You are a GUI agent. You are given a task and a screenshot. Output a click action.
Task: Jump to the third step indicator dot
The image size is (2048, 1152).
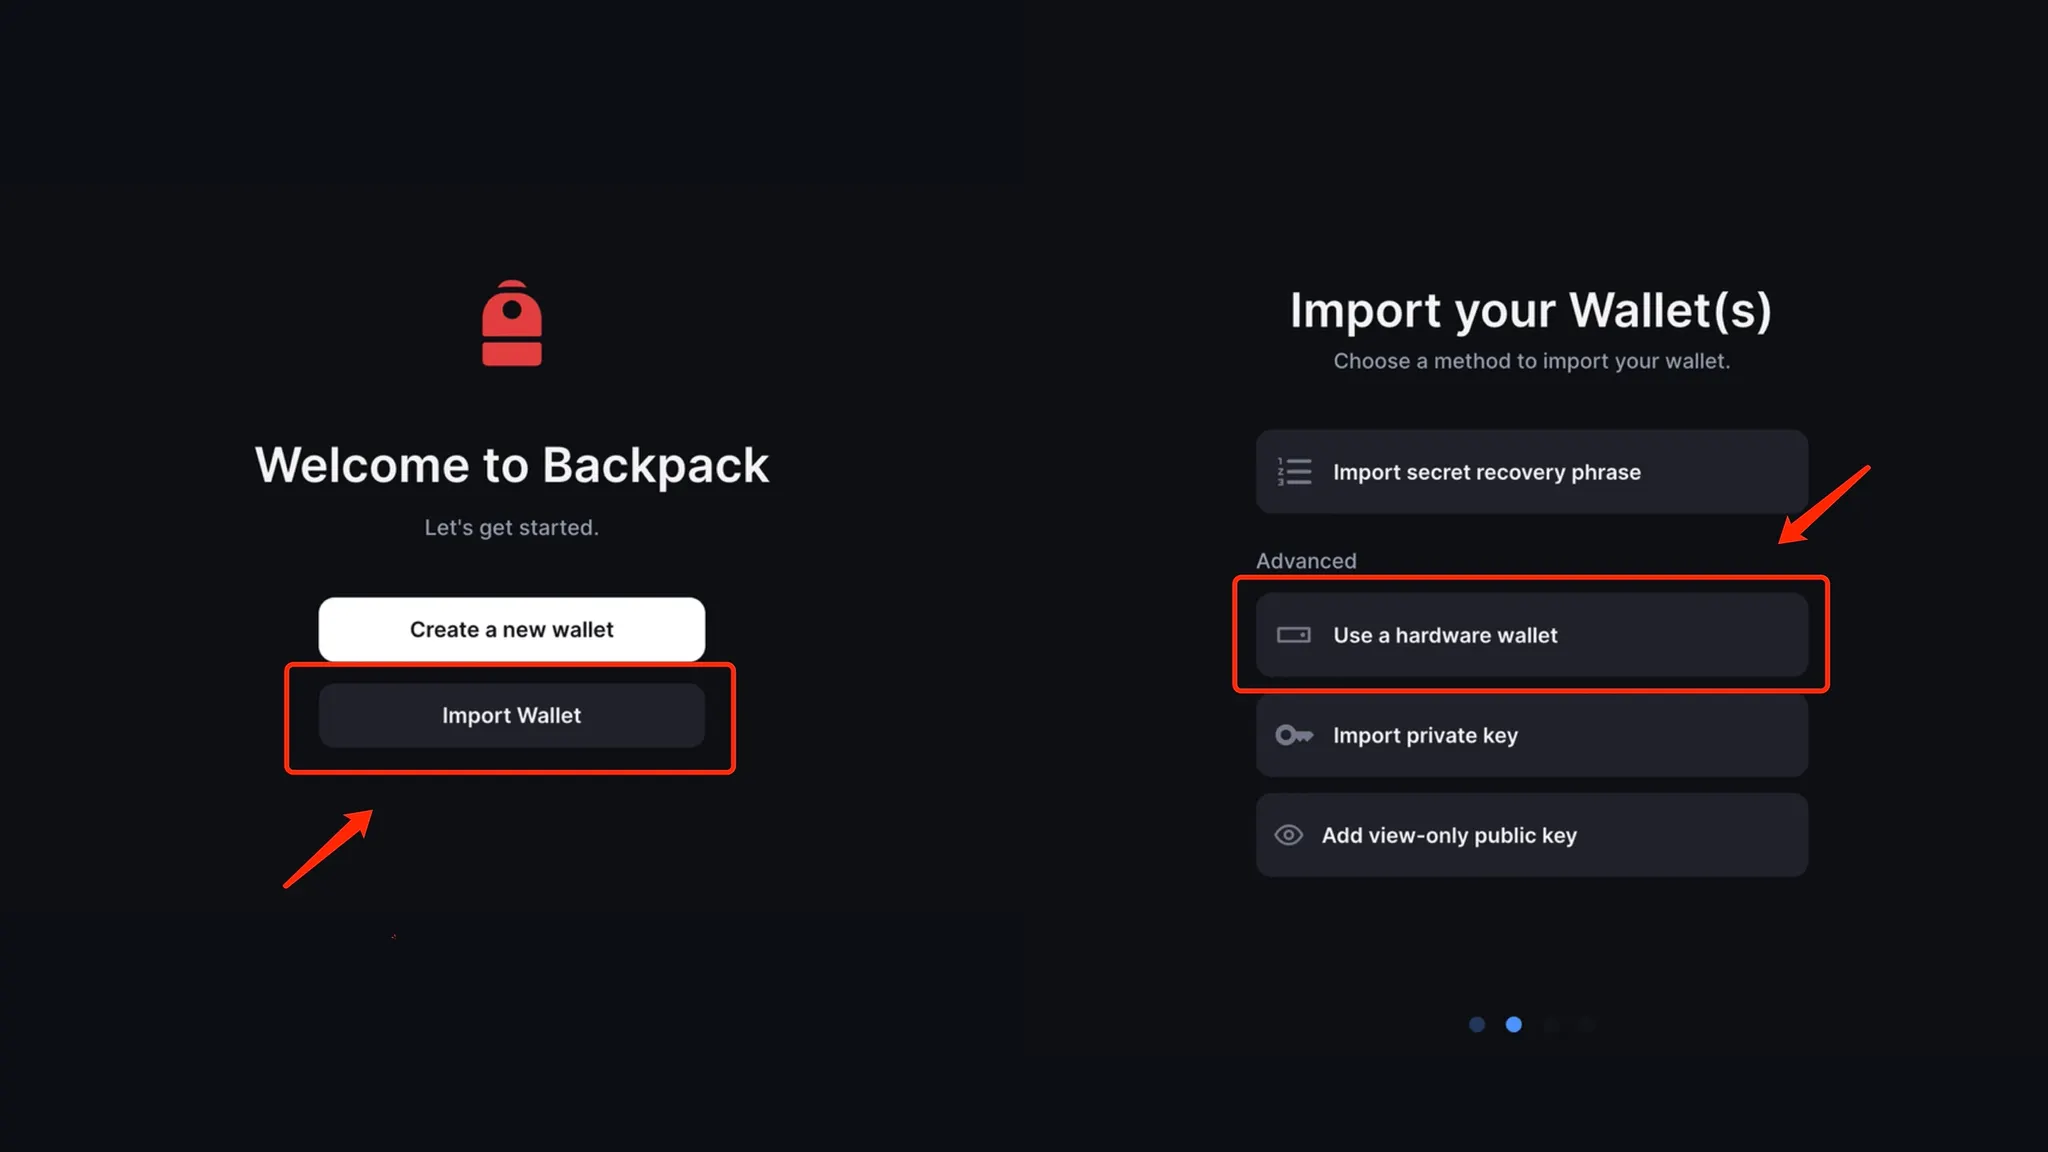pyautogui.click(x=1551, y=1024)
